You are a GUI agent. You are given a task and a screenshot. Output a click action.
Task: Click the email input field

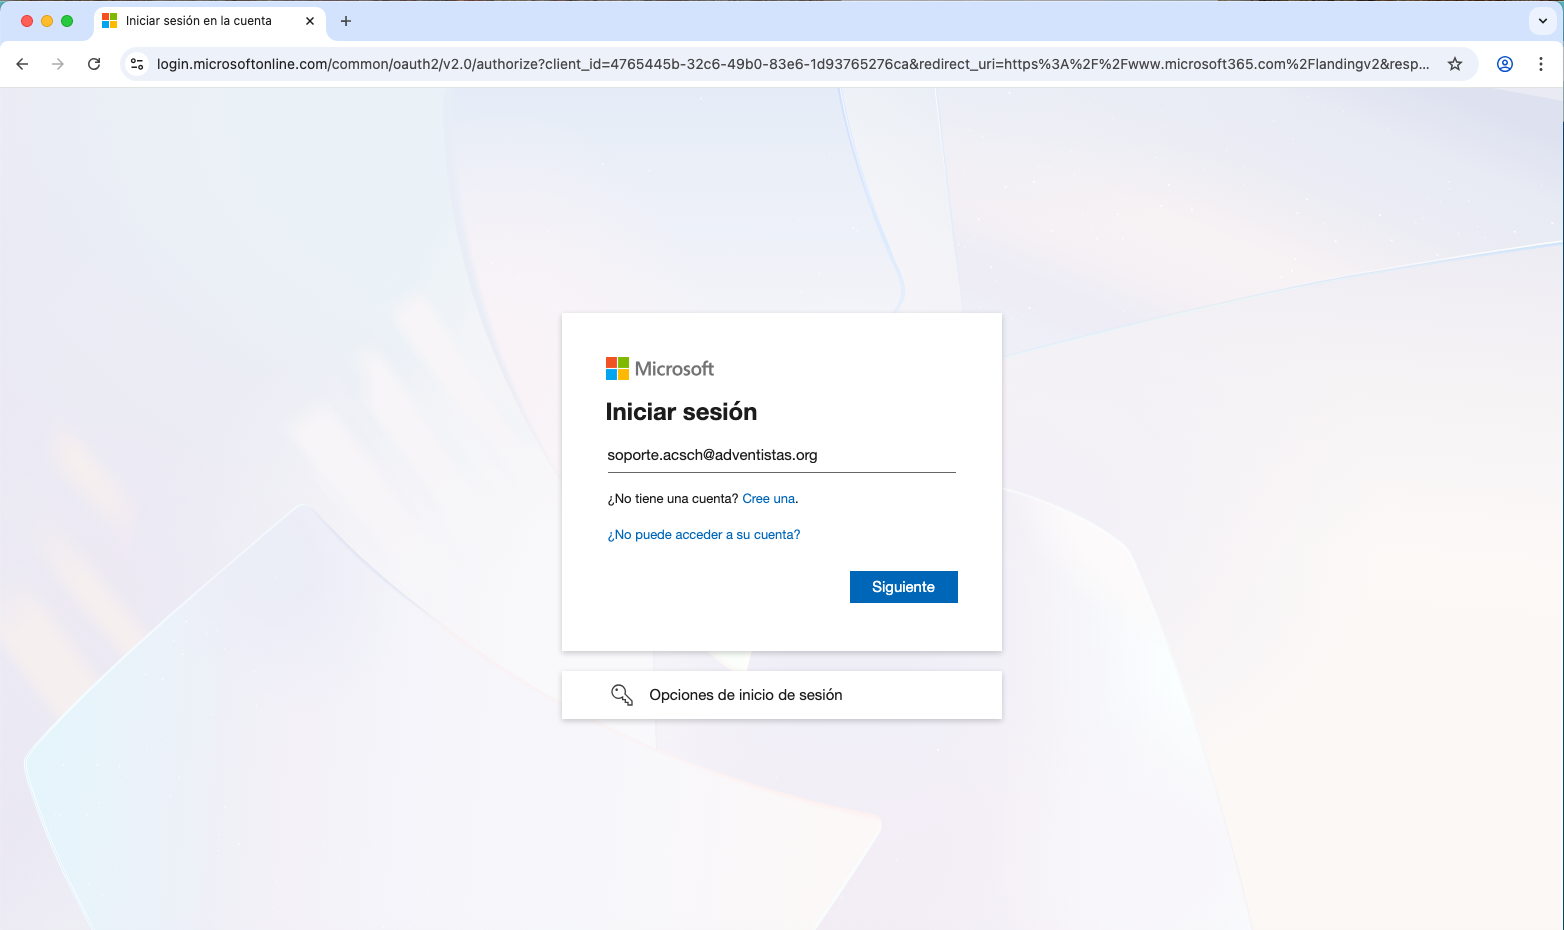[781, 455]
